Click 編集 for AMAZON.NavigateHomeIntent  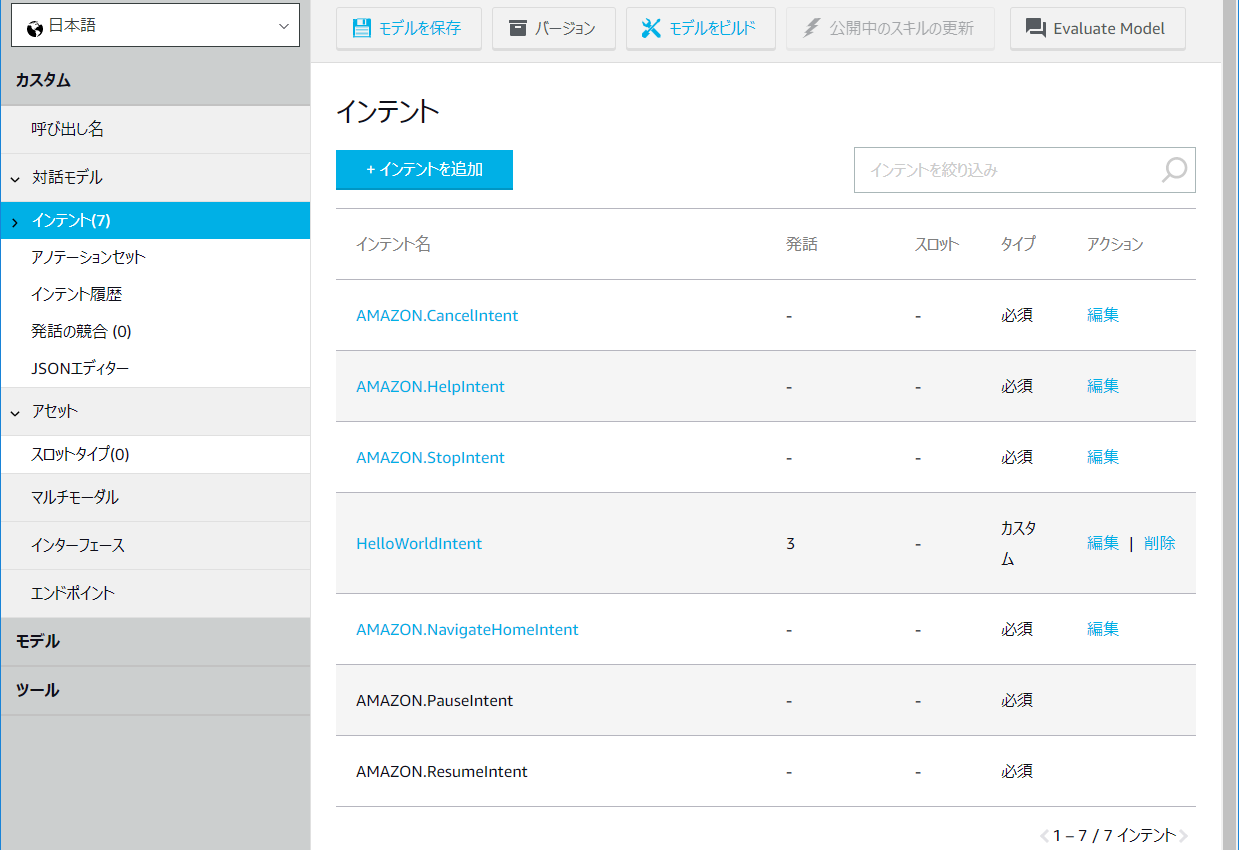click(1103, 628)
